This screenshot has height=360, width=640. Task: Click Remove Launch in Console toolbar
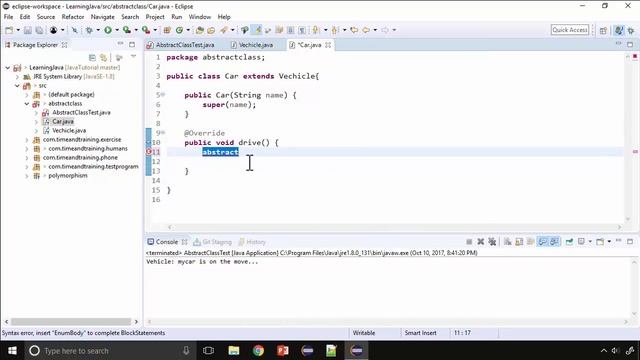pyautogui.click(x=480, y=242)
